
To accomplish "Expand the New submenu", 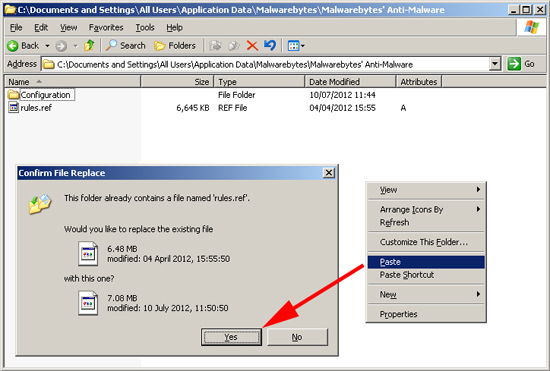I will pyautogui.click(x=478, y=294).
